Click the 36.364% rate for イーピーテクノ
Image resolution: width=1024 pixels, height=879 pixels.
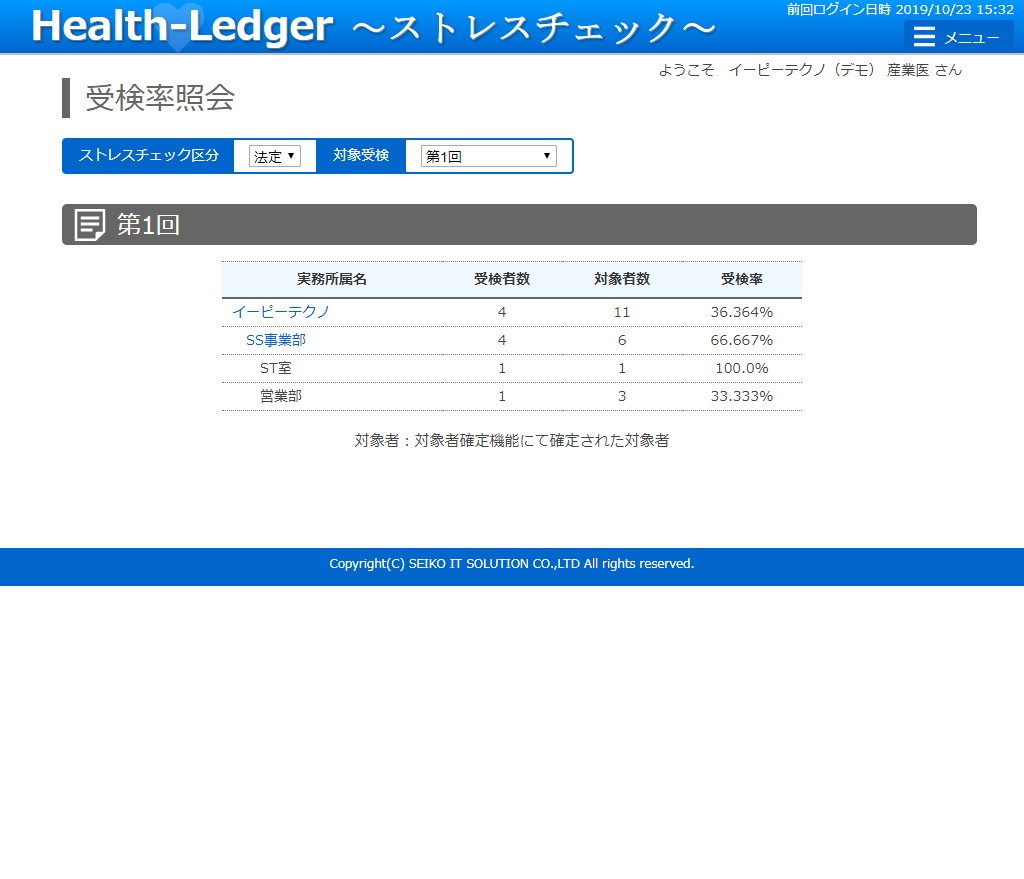[x=742, y=312]
